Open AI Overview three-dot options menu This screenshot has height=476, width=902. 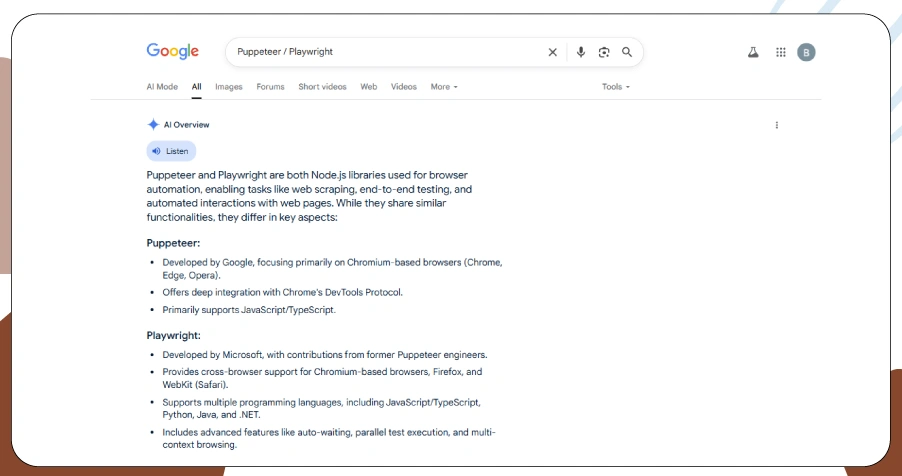(777, 125)
